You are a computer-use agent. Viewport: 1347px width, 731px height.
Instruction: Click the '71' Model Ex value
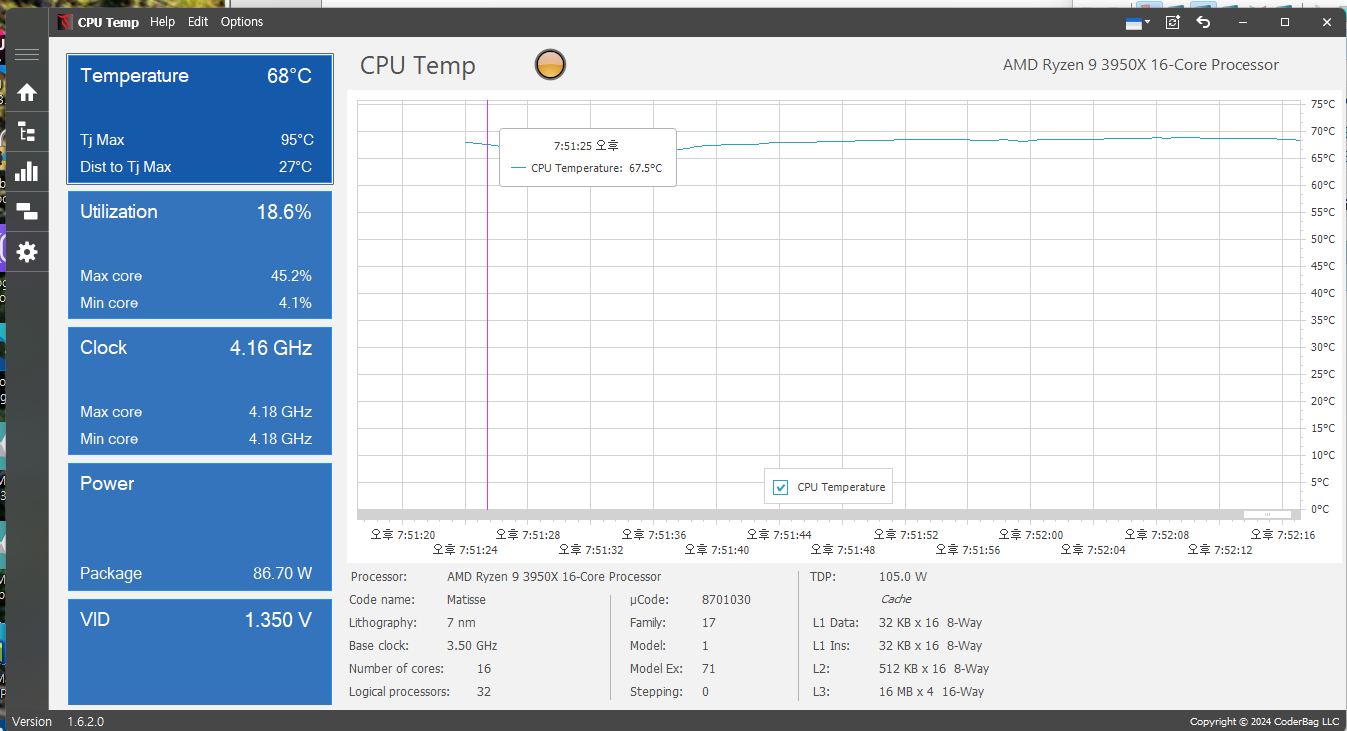pos(709,669)
